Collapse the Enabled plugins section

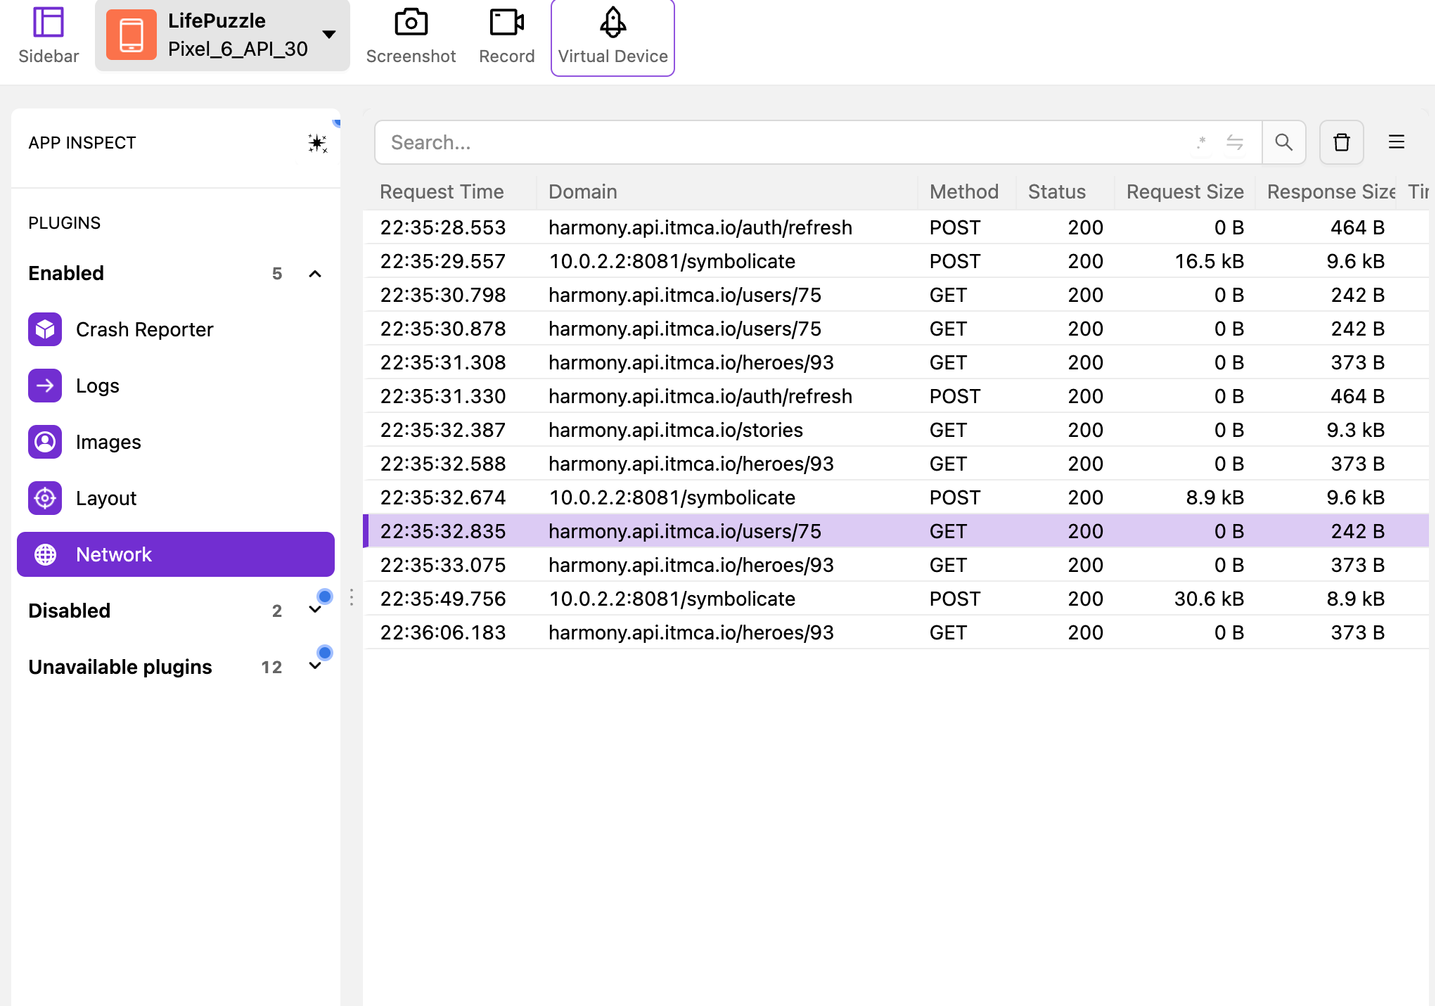(315, 274)
